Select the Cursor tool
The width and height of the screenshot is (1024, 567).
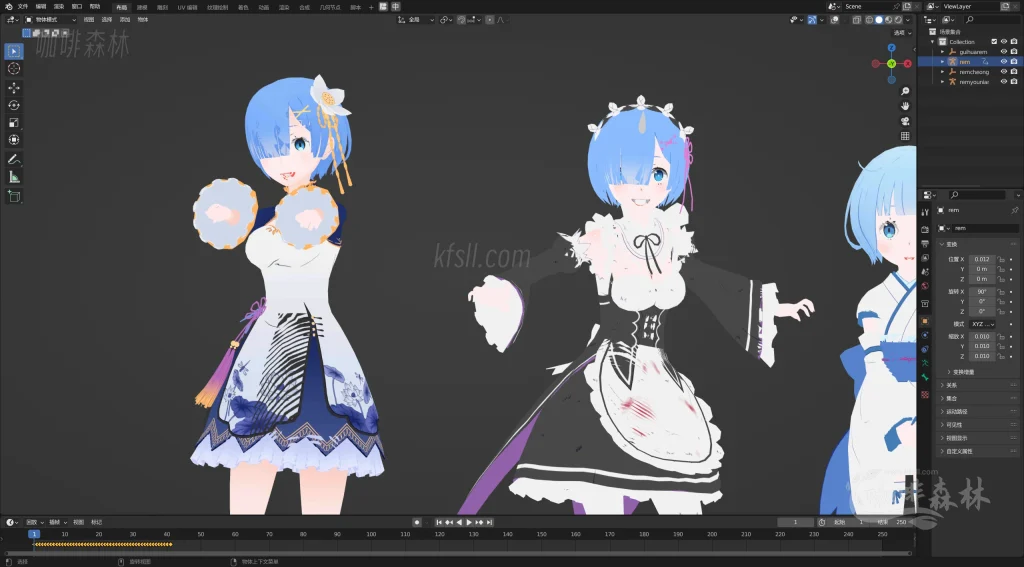pos(14,69)
